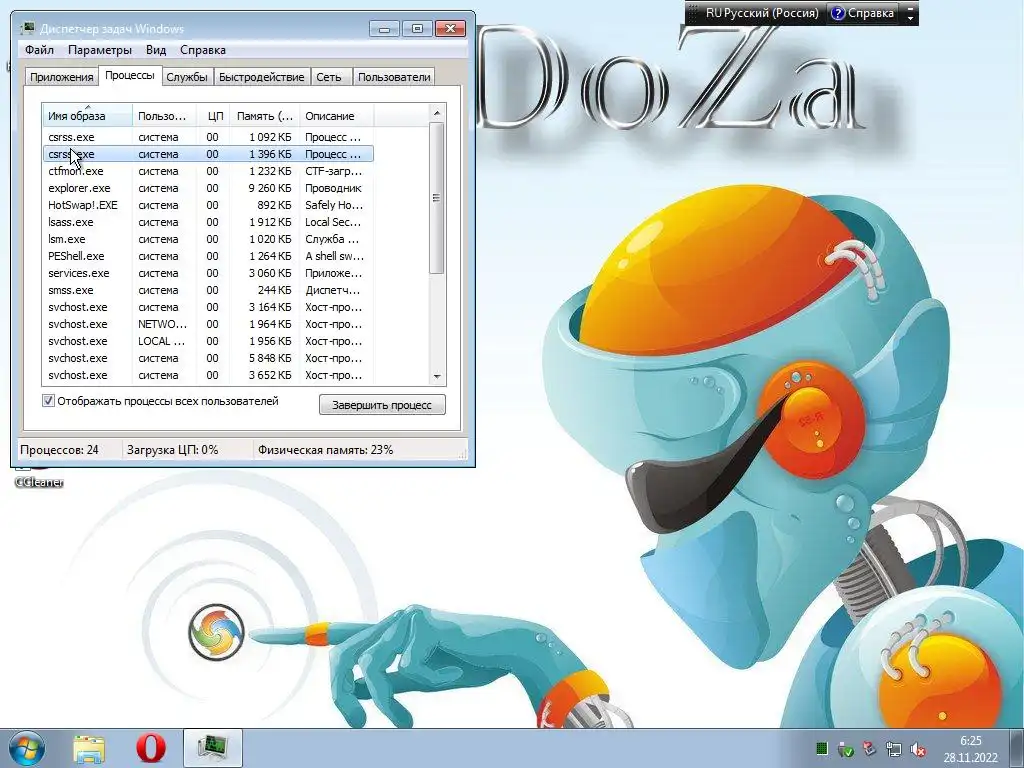Click the RU Русский (Россия) language indicator
The height and width of the screenshot is (768, 1024).
pos(761,13)
